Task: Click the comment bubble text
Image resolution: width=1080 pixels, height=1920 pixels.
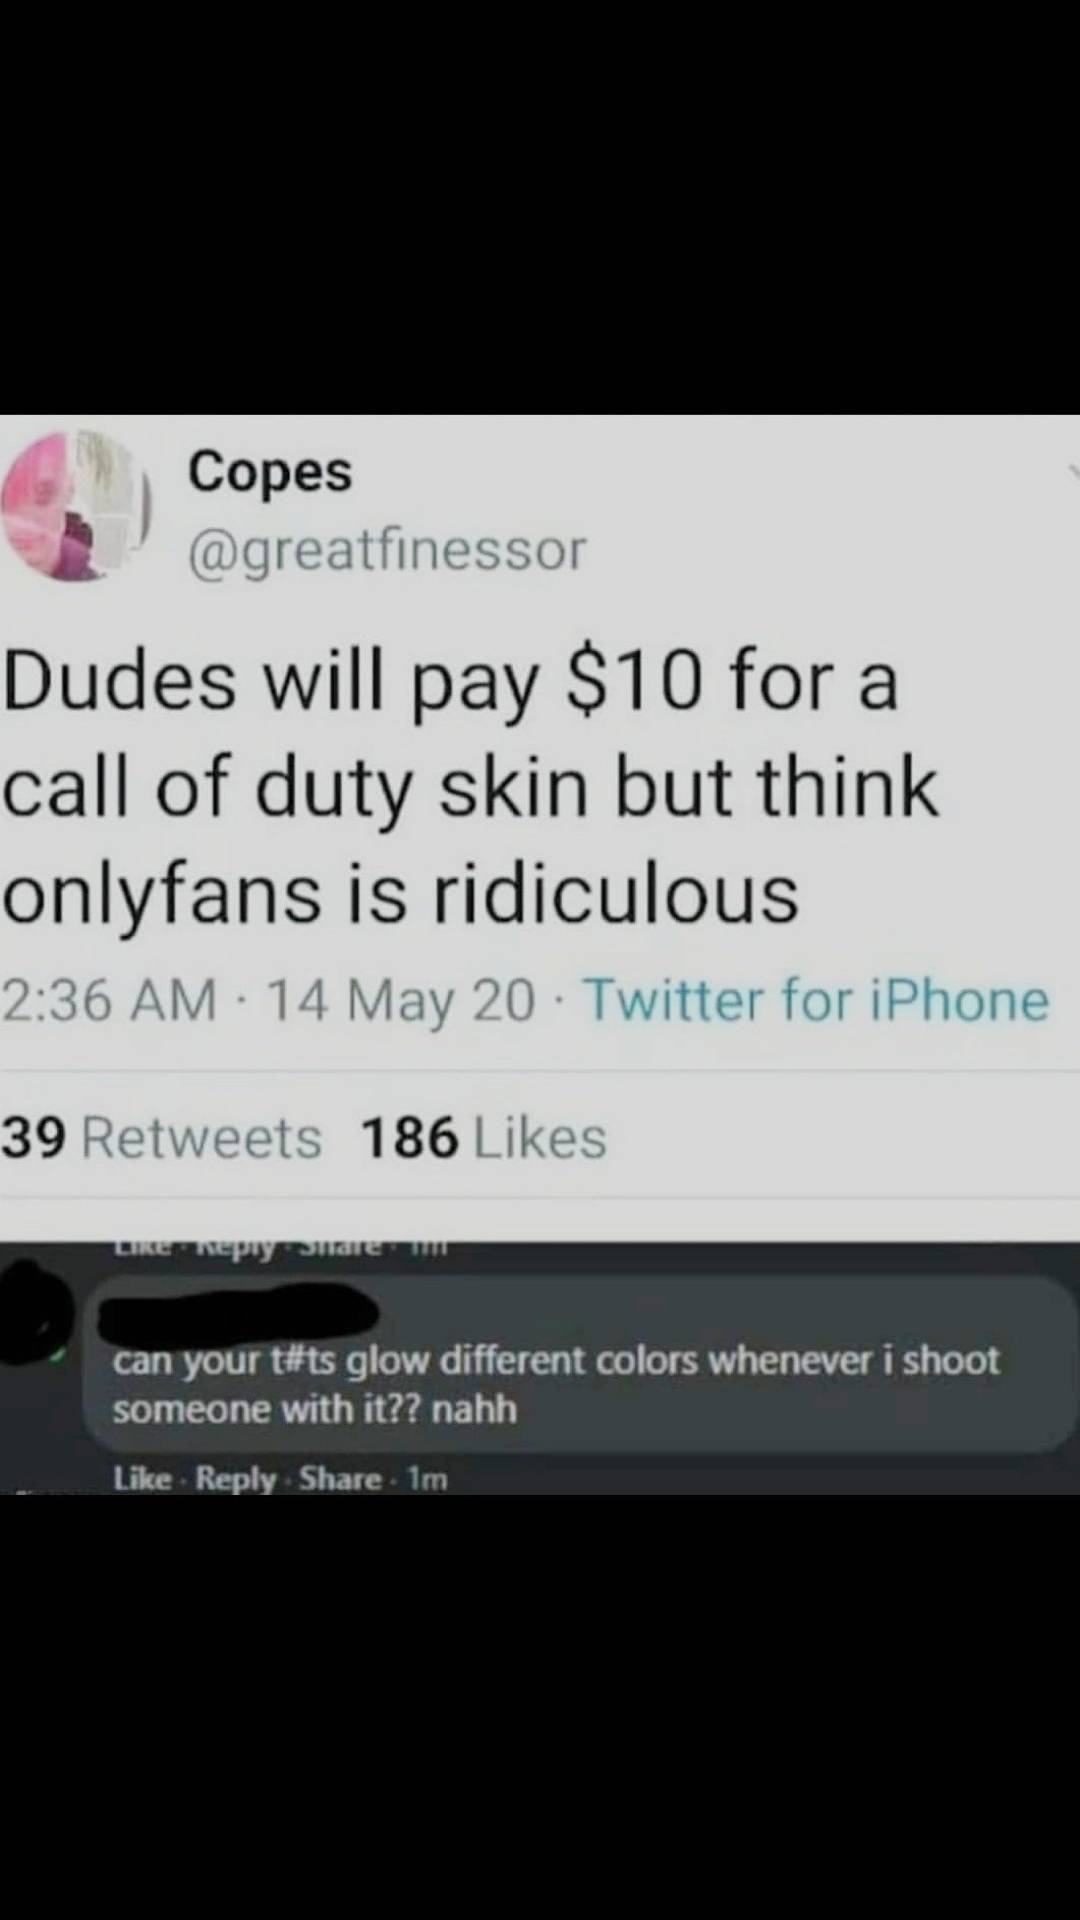Action: coord(555,1384)
